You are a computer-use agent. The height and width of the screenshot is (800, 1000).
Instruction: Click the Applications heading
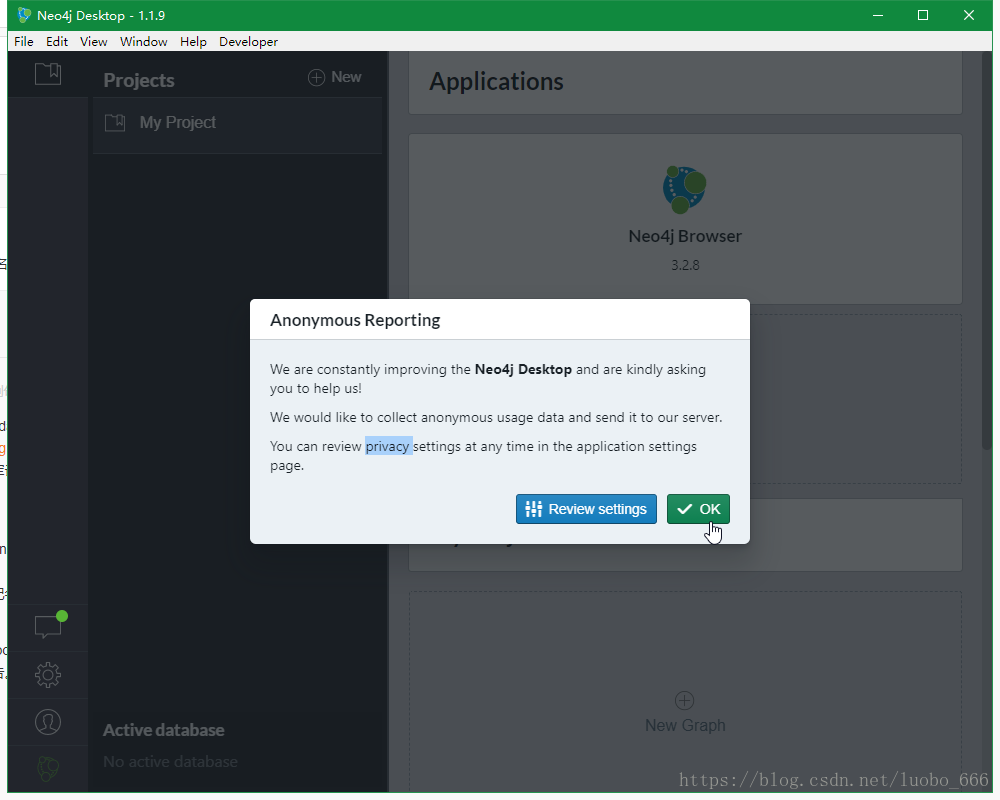coord(496,82)
